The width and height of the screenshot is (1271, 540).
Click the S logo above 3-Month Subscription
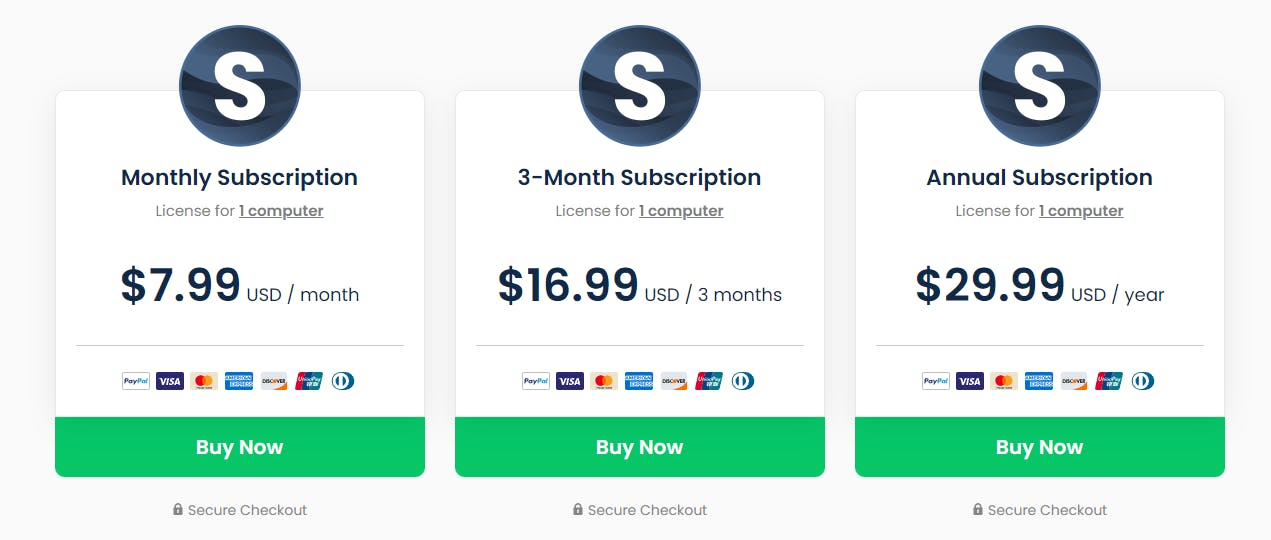[x=640, y=86]
